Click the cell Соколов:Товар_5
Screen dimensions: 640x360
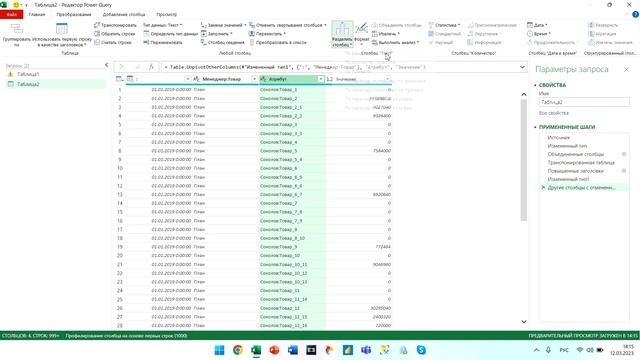pyautogui.click(x=292, y=151)
